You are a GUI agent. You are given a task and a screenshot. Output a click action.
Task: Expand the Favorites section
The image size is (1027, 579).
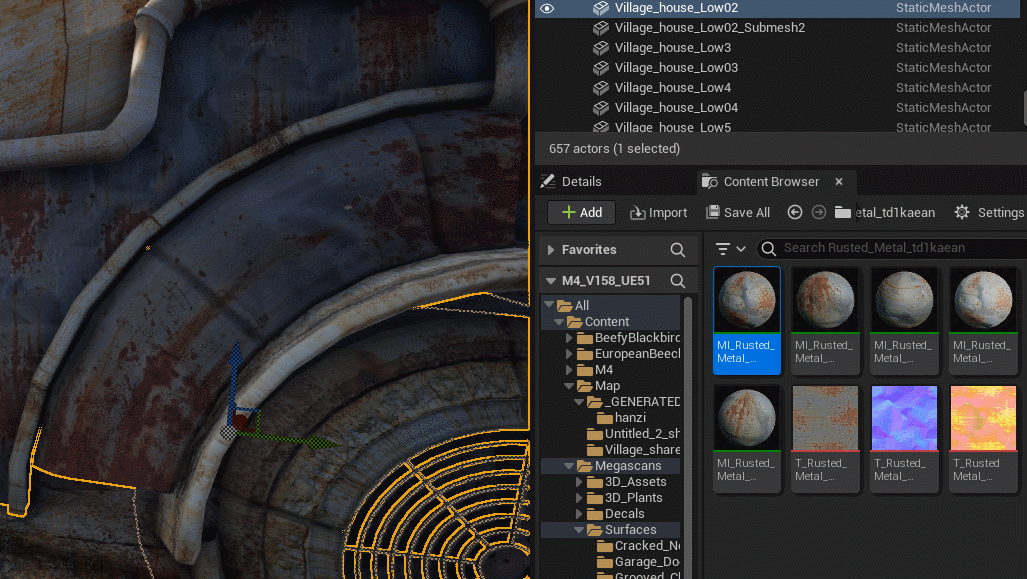point(550,250)
